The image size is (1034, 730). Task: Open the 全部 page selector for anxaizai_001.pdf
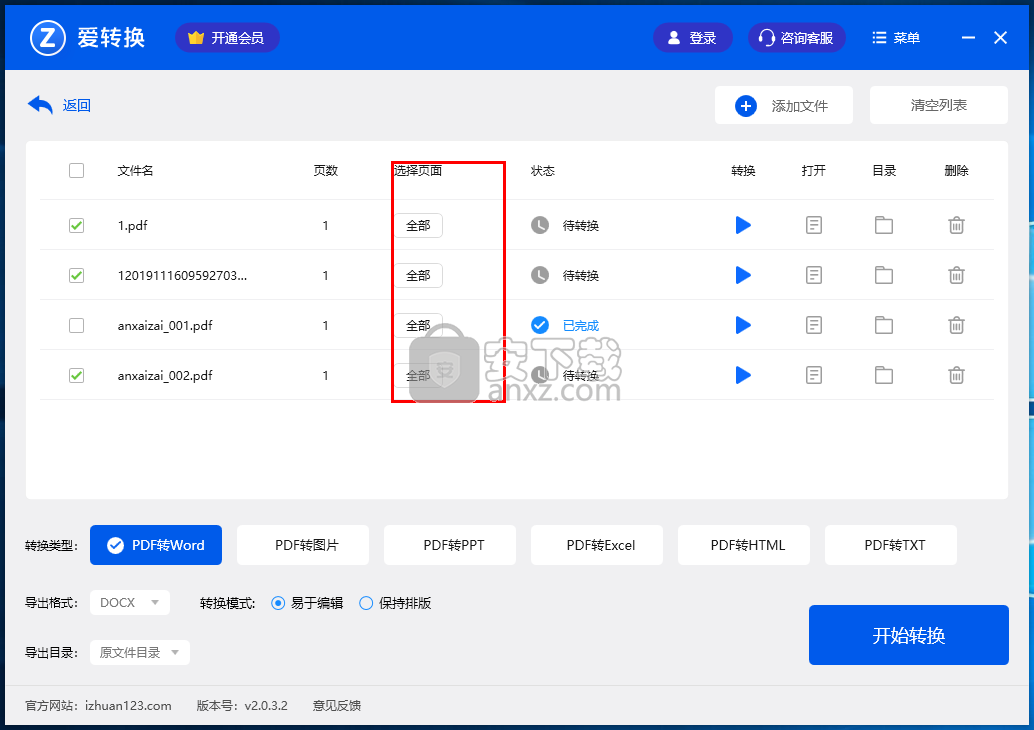point(418,325)
